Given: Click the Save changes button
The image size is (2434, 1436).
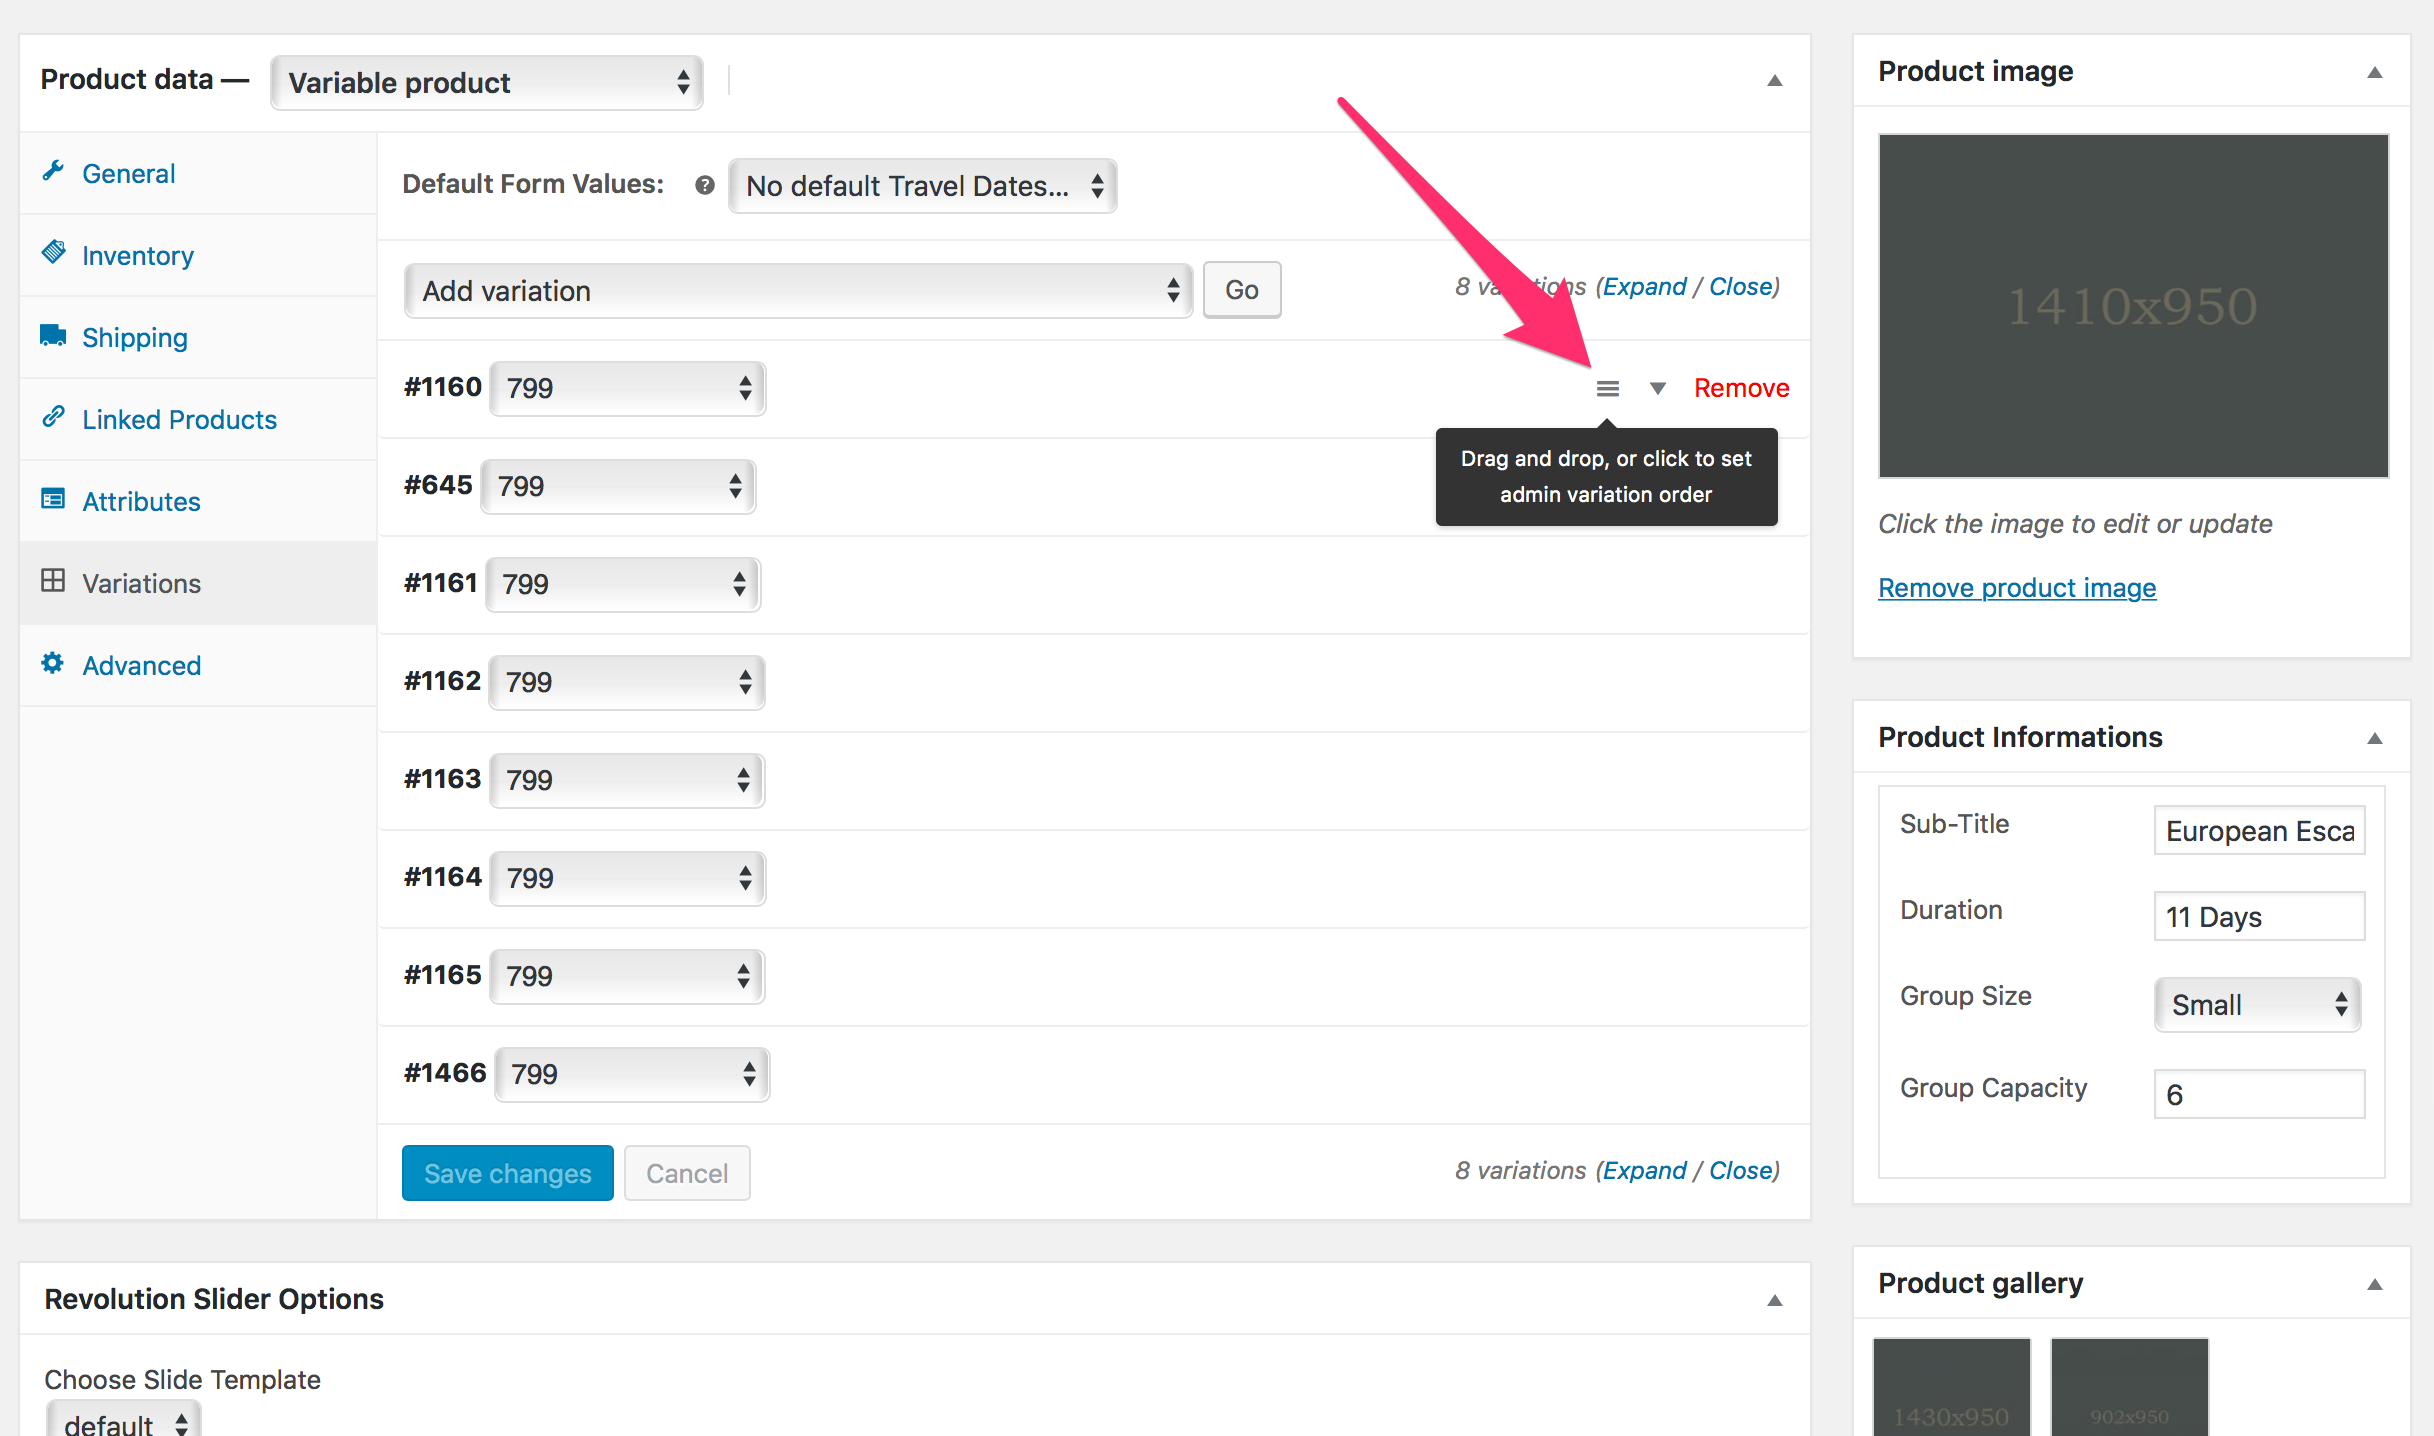Looking at the screenshot, I should [508, 1173].
